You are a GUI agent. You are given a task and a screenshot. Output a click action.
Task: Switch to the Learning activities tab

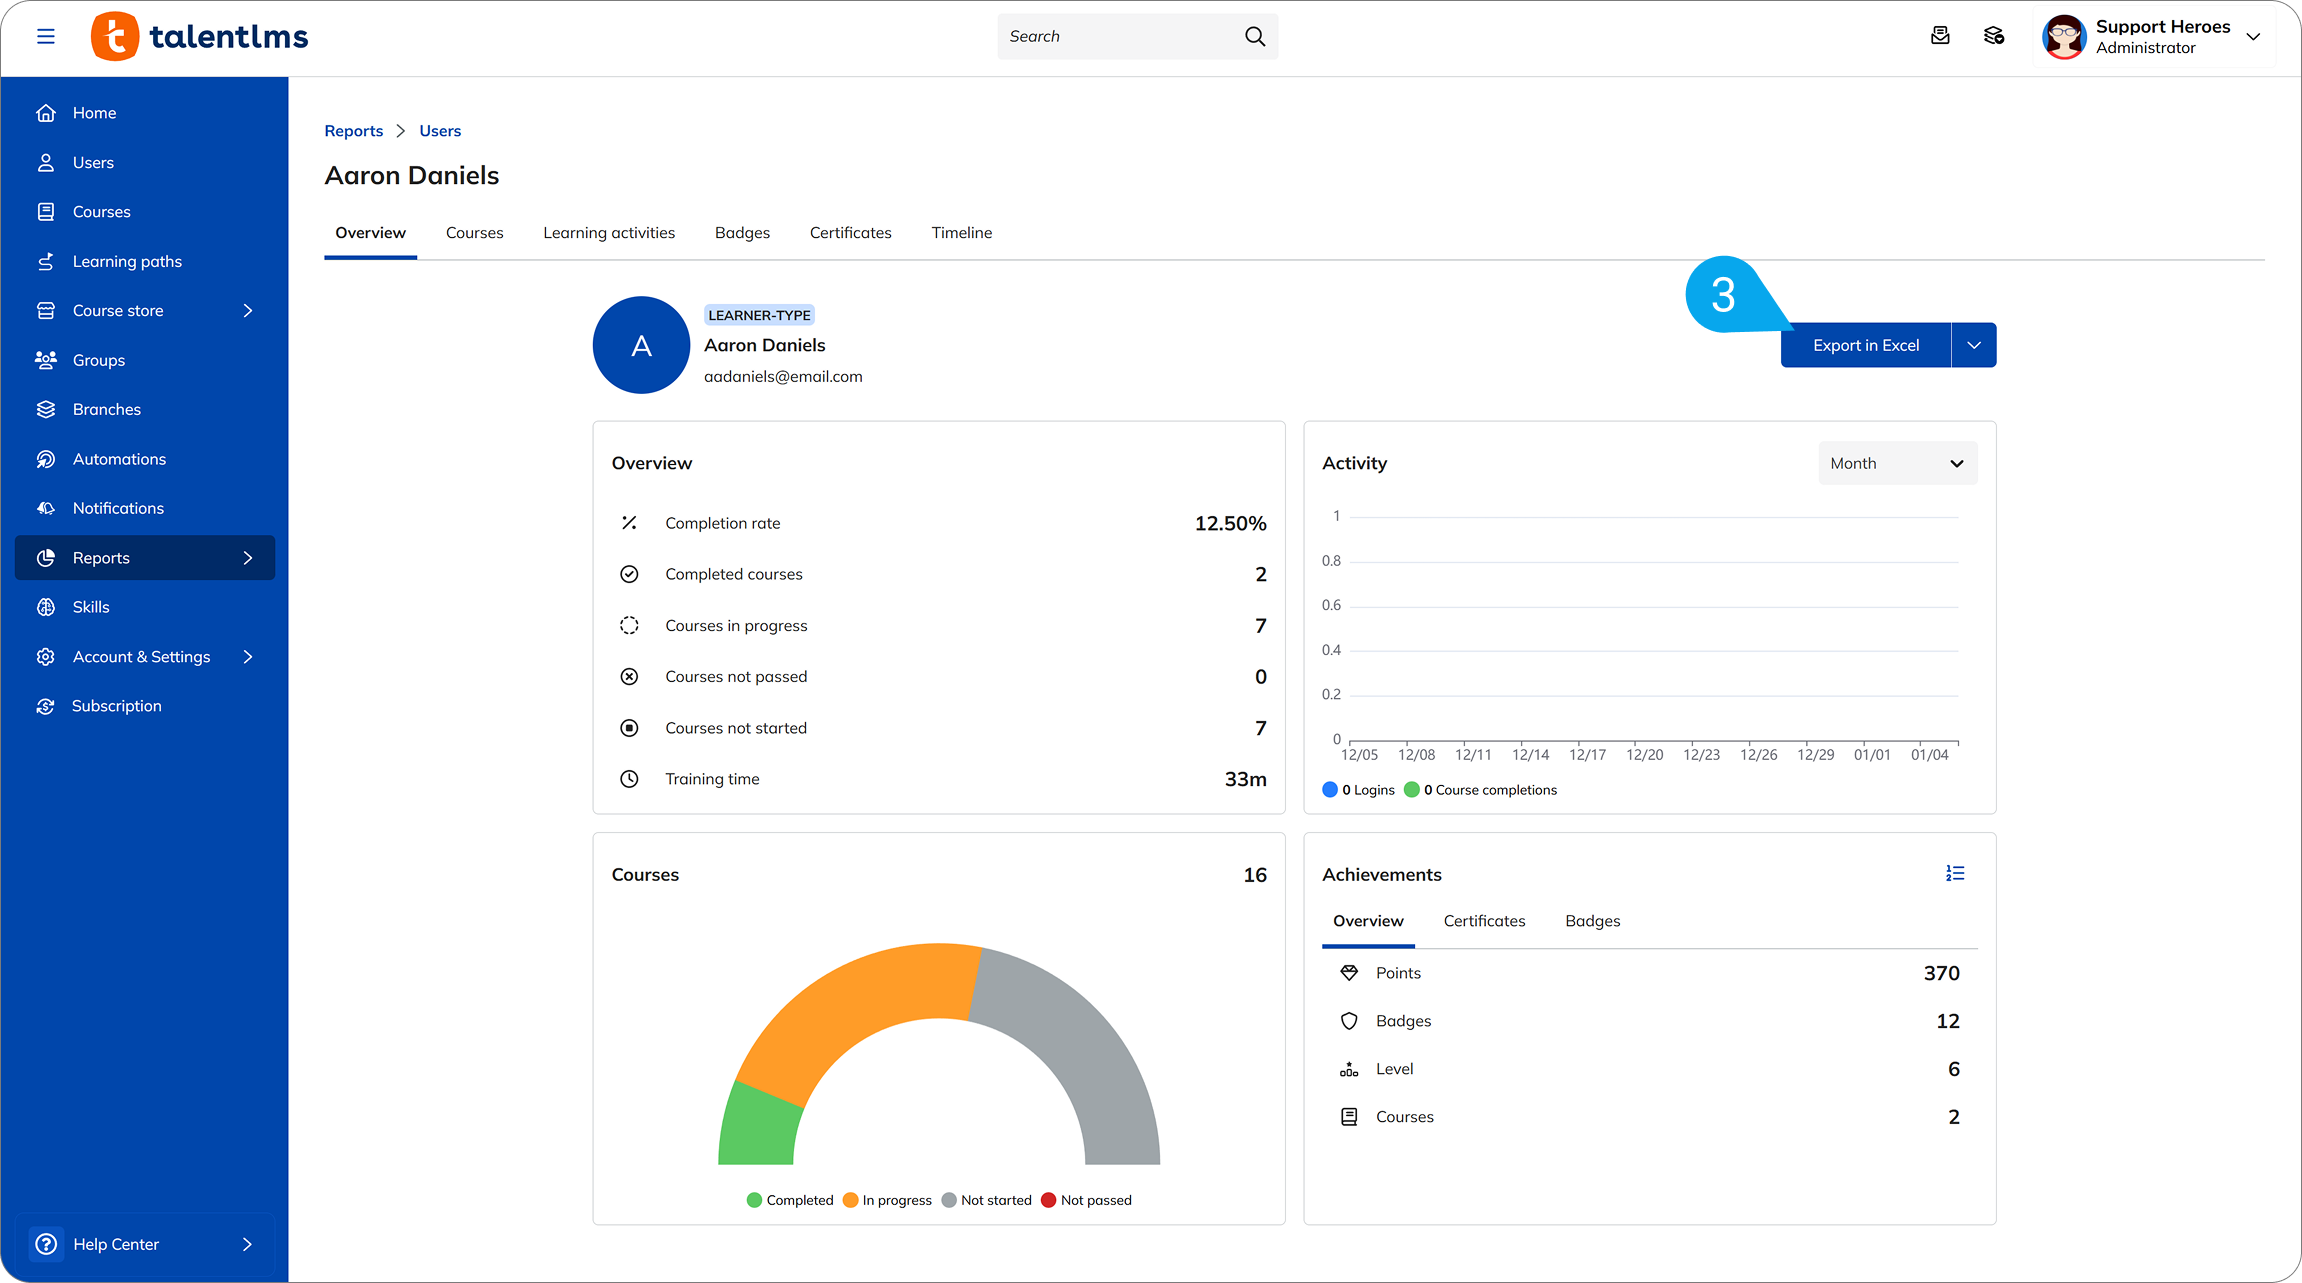(x=609, y=232)
